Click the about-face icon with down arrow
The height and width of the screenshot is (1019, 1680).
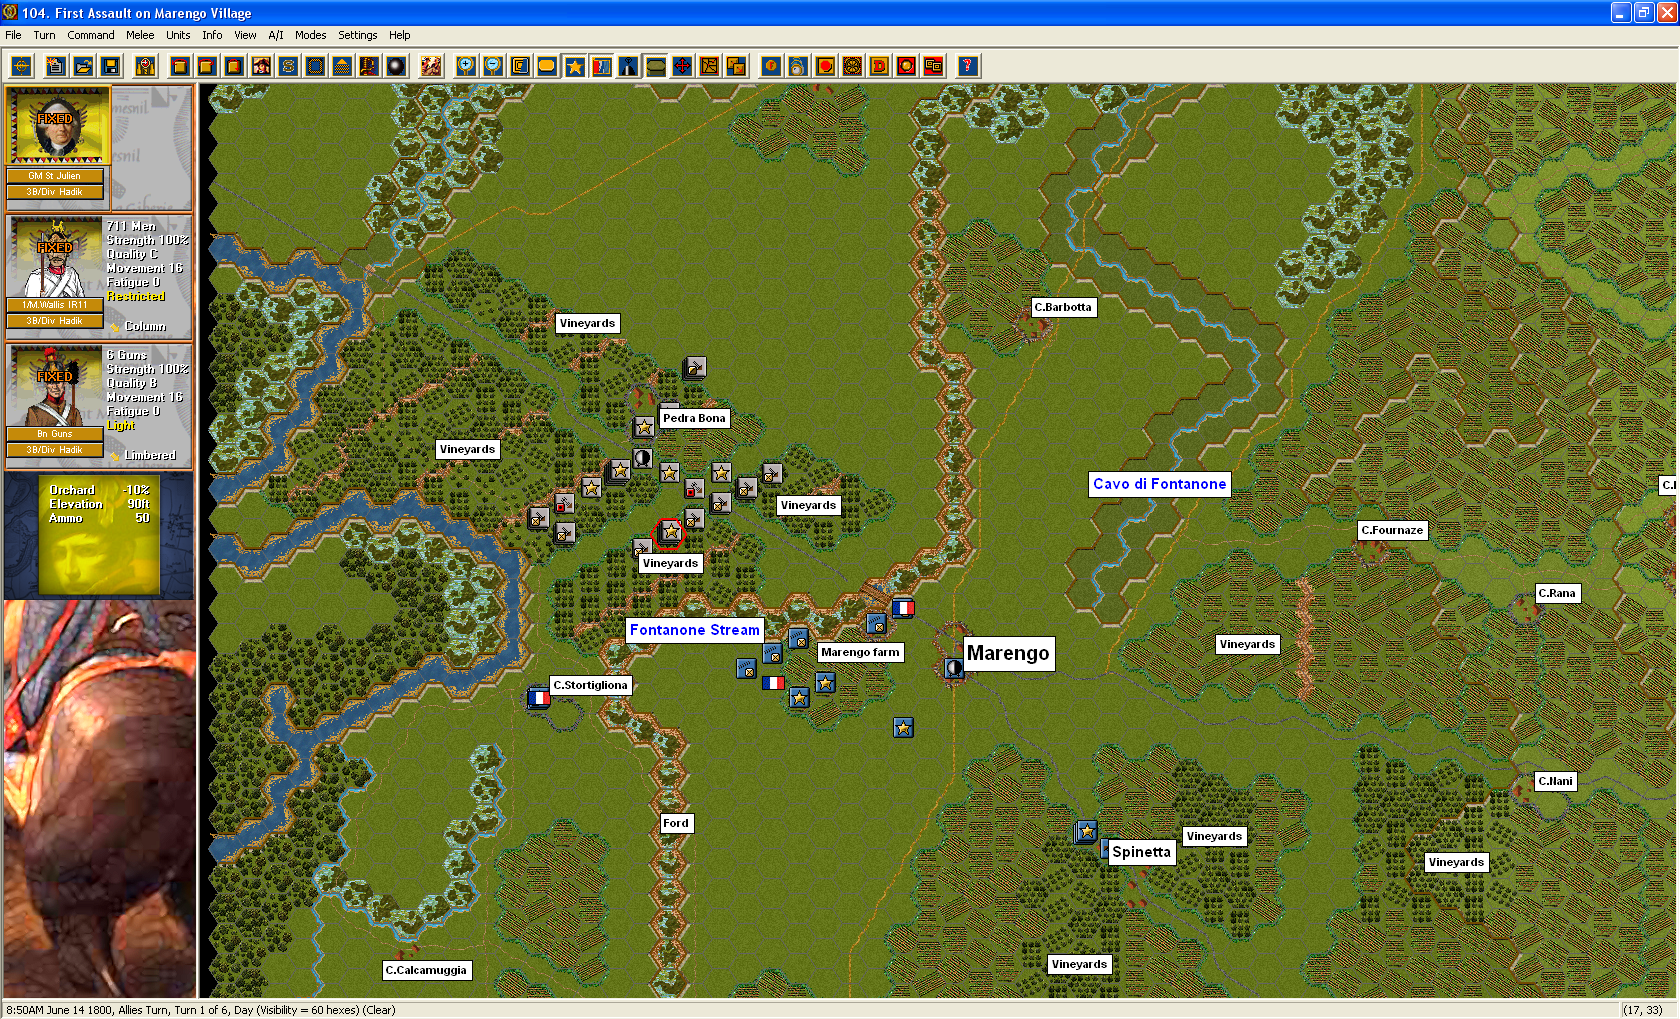234,66
